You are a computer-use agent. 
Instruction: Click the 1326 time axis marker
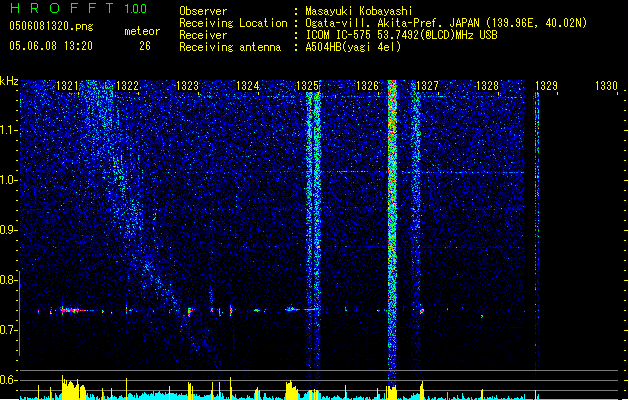coord(367,86)
